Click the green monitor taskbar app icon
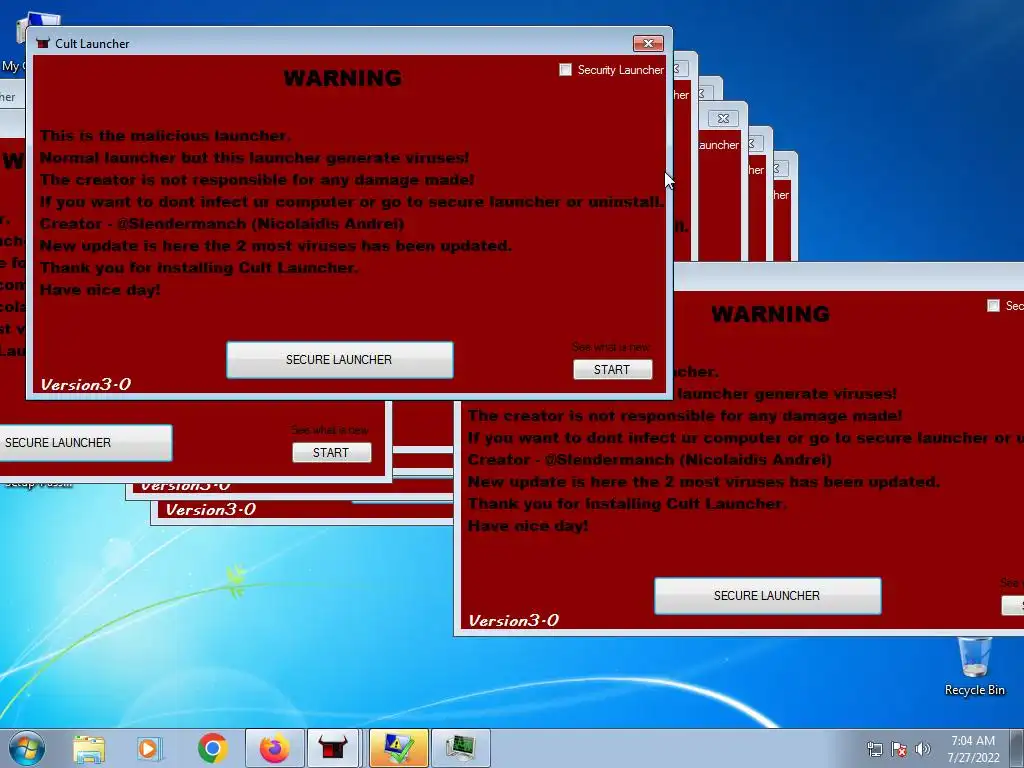The height and width of the screenshot is (768, 1024). tap(461, 748)
